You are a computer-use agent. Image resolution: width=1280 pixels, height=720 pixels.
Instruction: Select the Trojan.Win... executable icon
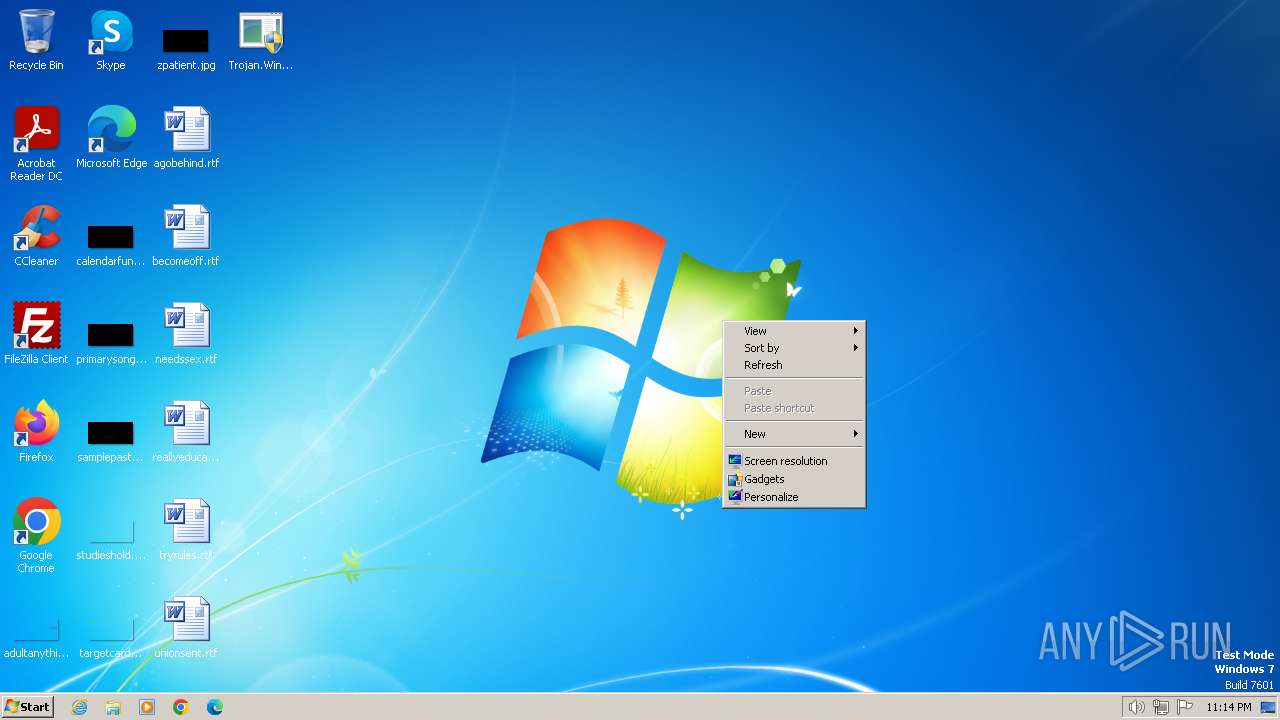pos(261,40)
